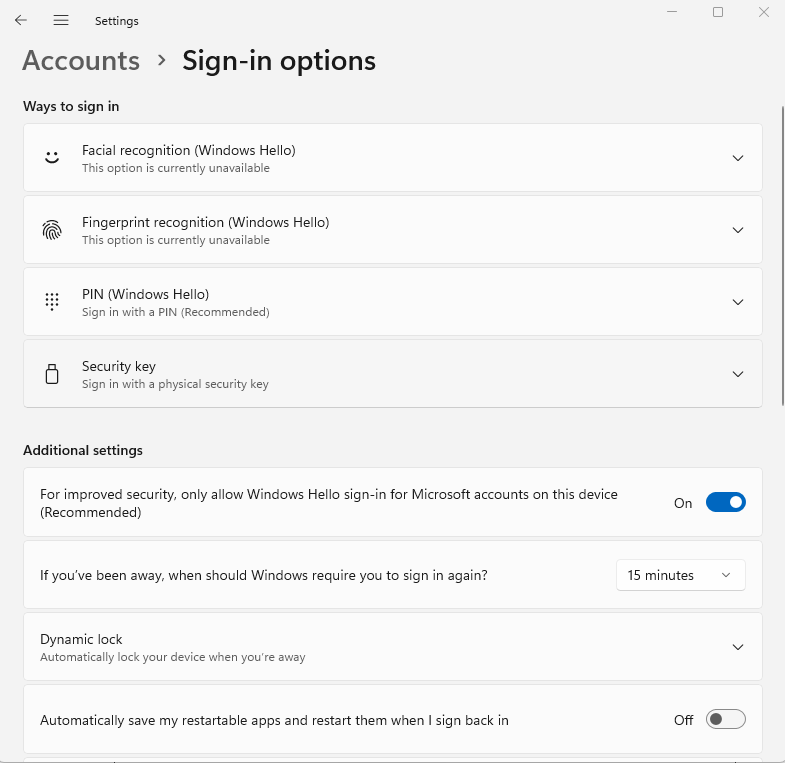
Task: Click the PIN keypad icon
Action: (x=52, y=302)
